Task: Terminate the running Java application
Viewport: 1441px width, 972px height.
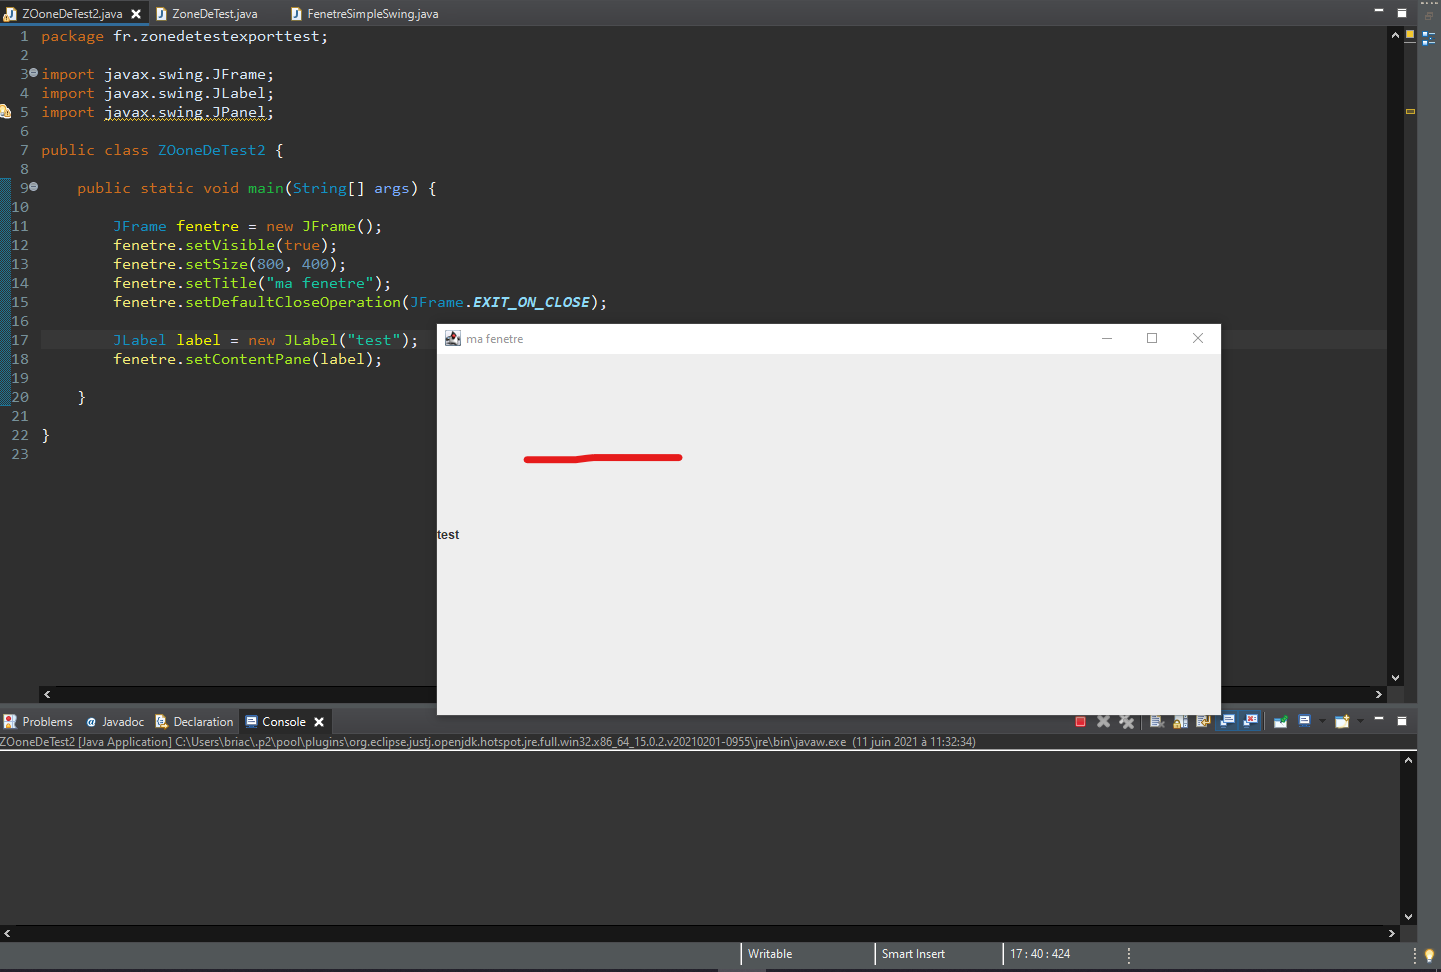Action: pyautogui.click(x=1080, y=721)
